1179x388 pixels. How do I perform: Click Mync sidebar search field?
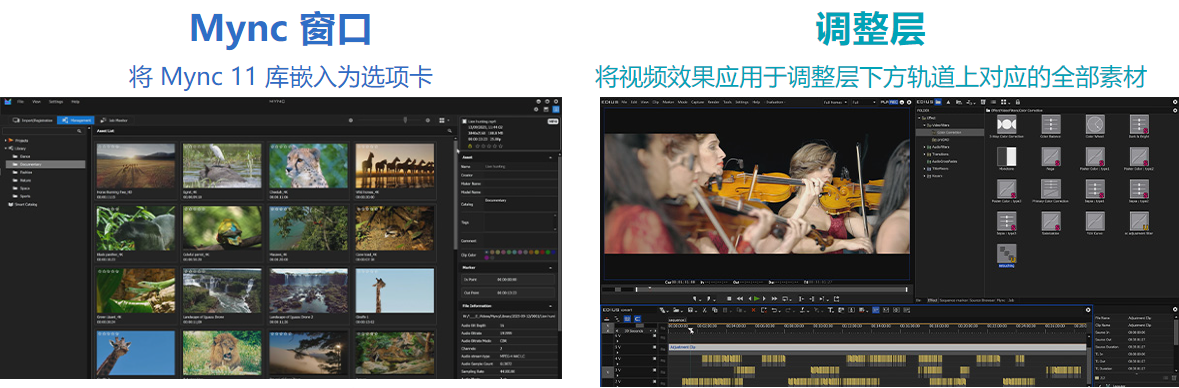point(44,131)
